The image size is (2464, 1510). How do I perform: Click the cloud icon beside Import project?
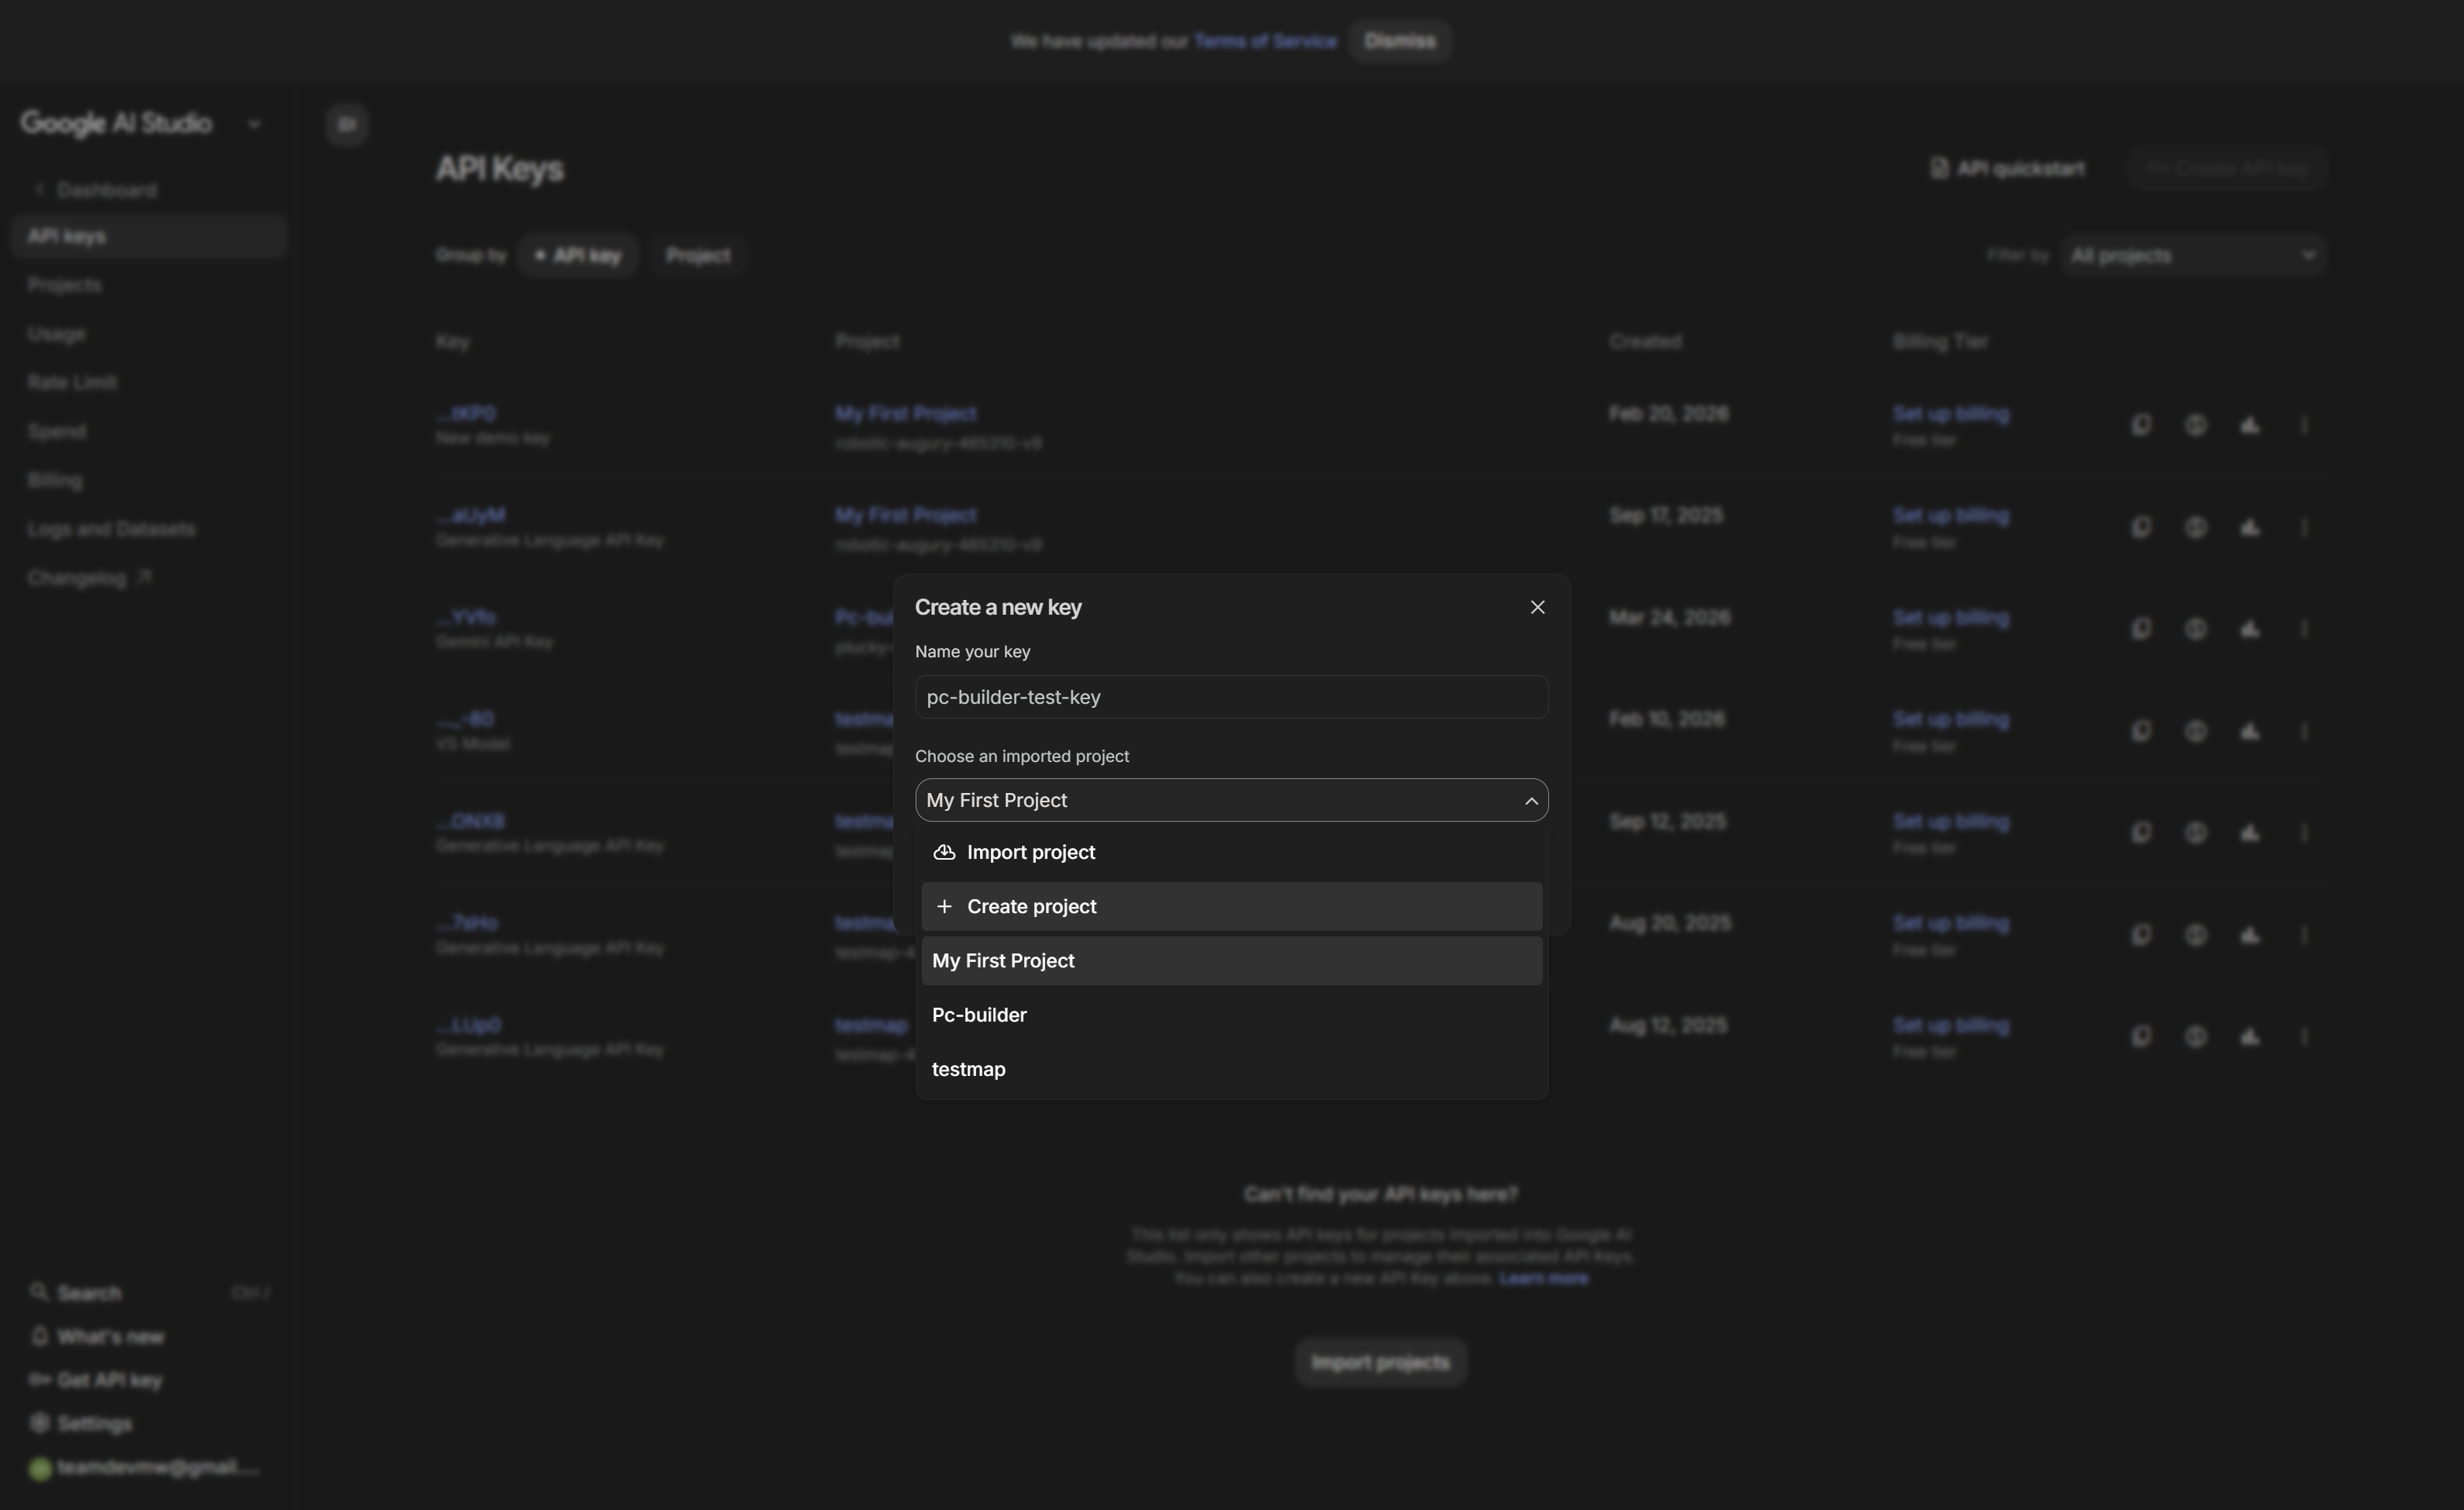coord(944,852)
